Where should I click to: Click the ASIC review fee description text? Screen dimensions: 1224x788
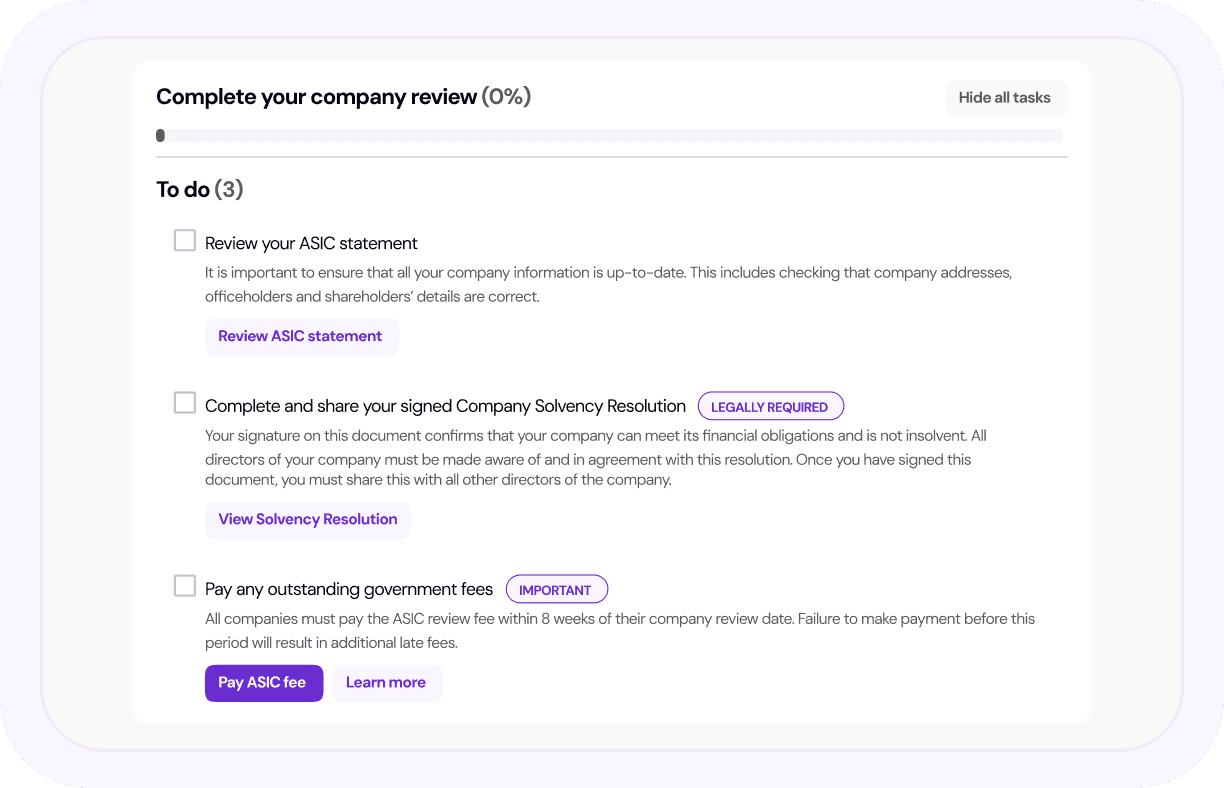tap(619, 630)
